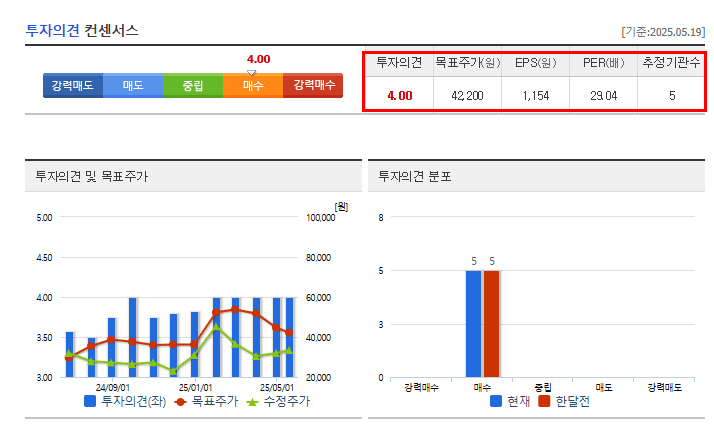Click the 중립 category axis label

(543, 387)
